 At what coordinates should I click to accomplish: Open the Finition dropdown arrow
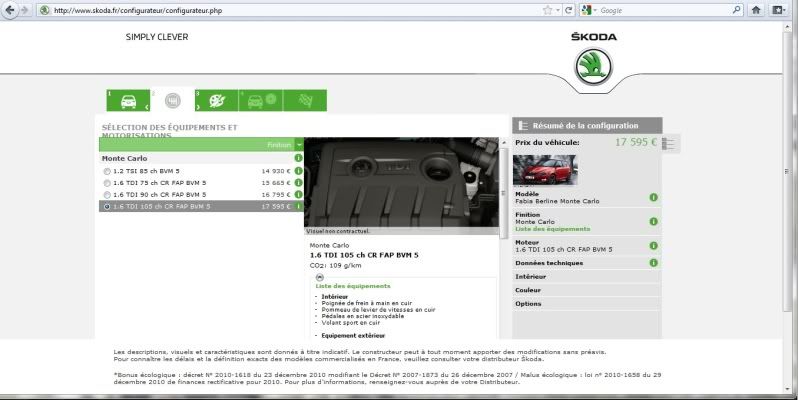[x=298, y=145]
